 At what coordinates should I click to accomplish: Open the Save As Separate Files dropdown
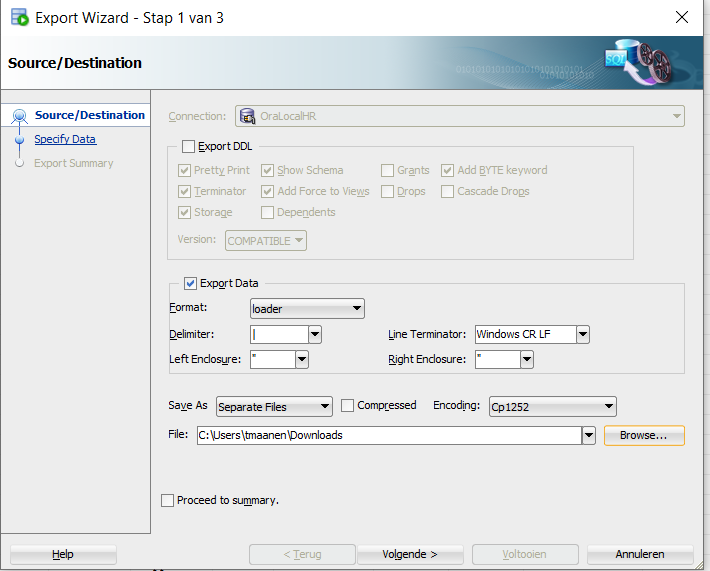pos(274,407)
